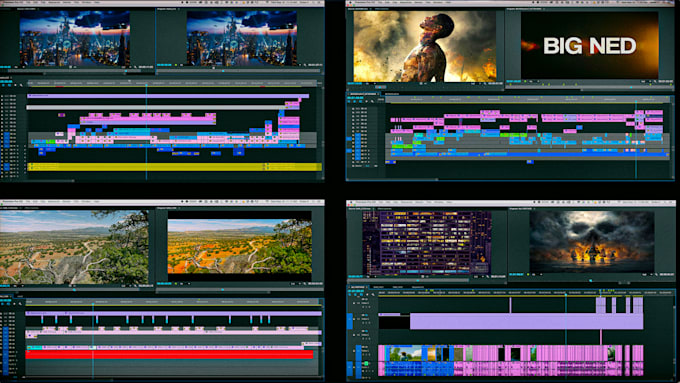Click program monitor timecode under BIG NED title
680x383 pixels.
pyautogui.click(x=514, y=81)
